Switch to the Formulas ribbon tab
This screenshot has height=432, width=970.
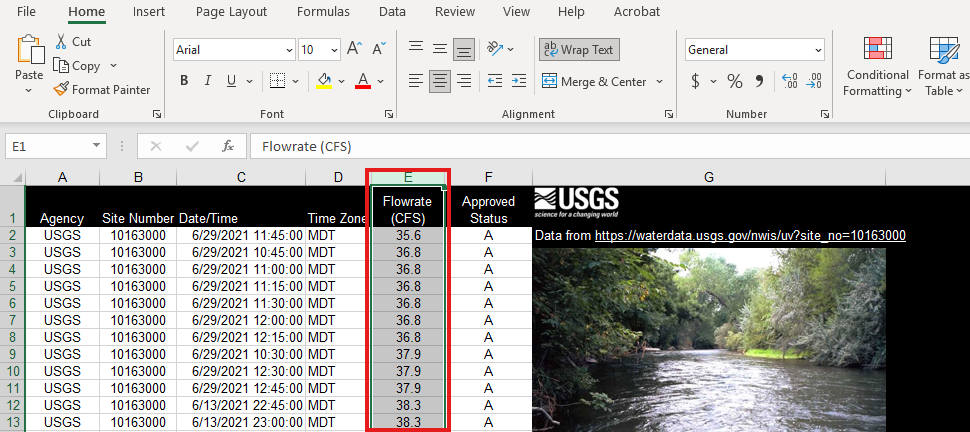click(x=323, y=12)
